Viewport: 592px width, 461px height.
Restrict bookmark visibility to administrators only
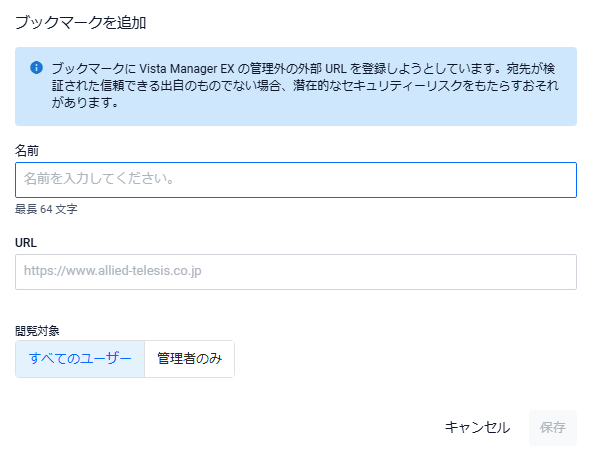pos(190,359)
